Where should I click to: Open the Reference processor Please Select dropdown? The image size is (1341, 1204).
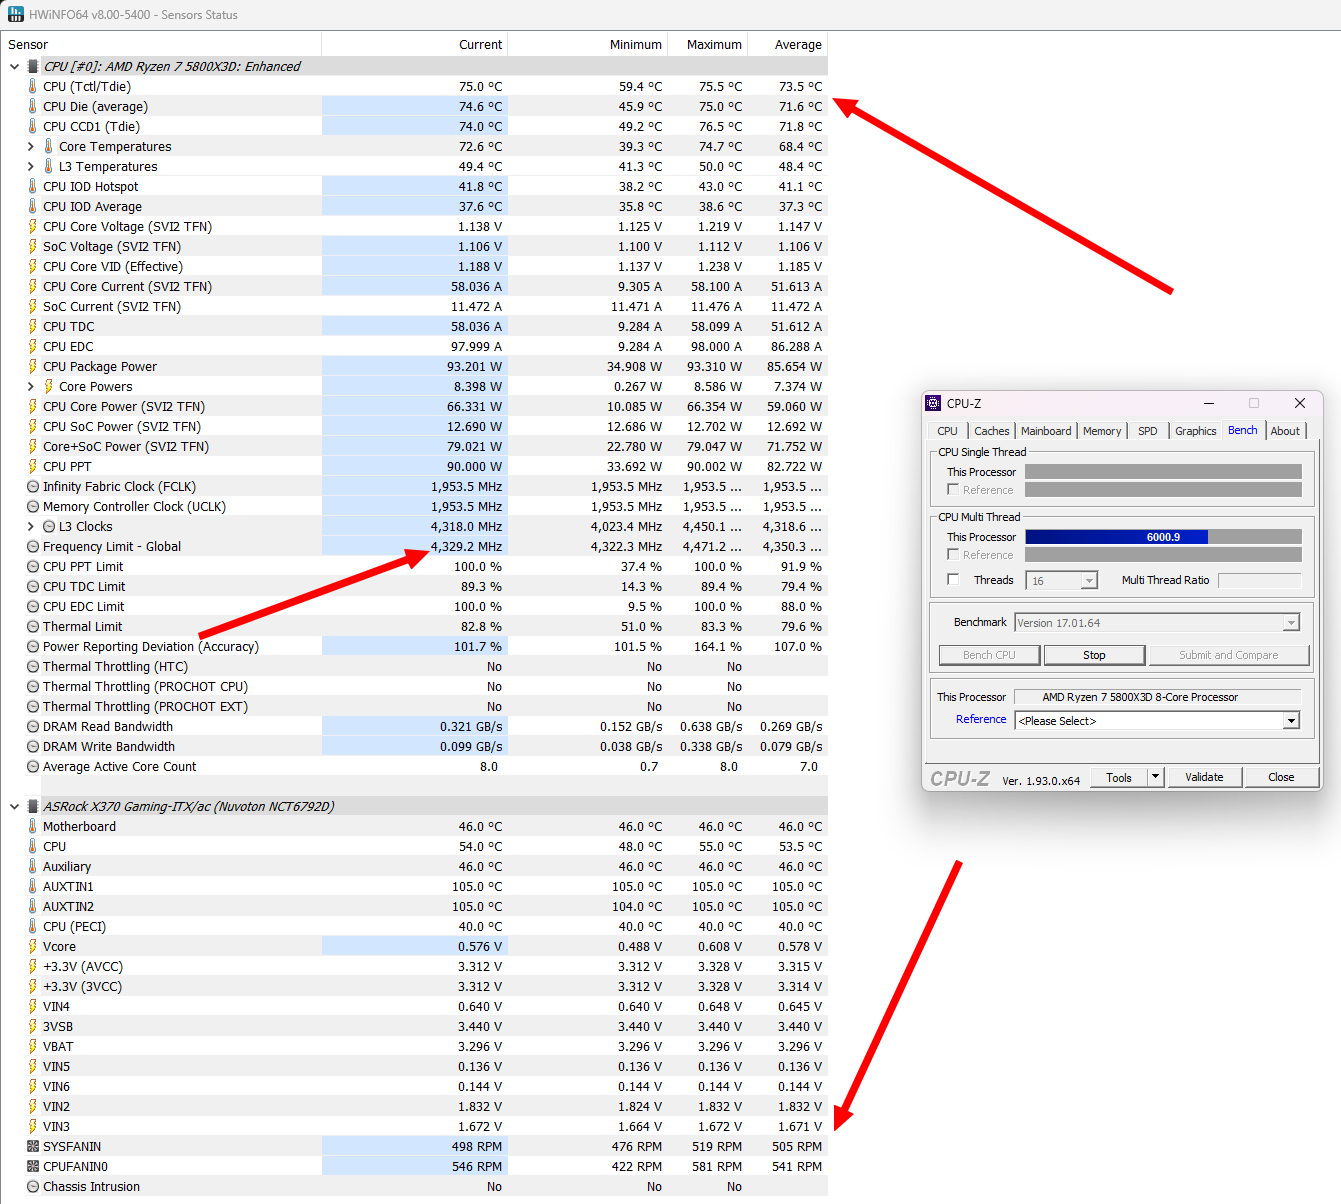point(1157,720)
